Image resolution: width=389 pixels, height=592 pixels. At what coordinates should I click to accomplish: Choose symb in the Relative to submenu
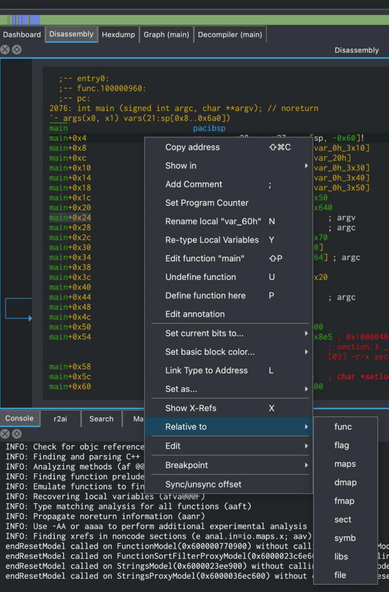point(346,538)
